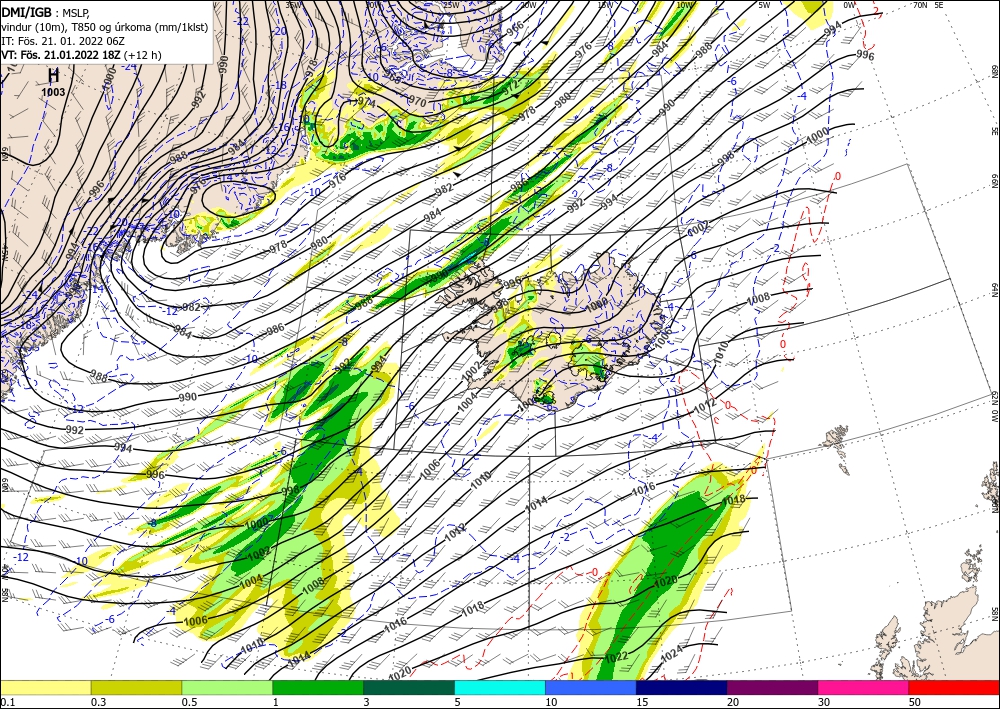Click the '1024' isobar label
The height and width of the screenshot is (709, 1000).
(672, 652)
